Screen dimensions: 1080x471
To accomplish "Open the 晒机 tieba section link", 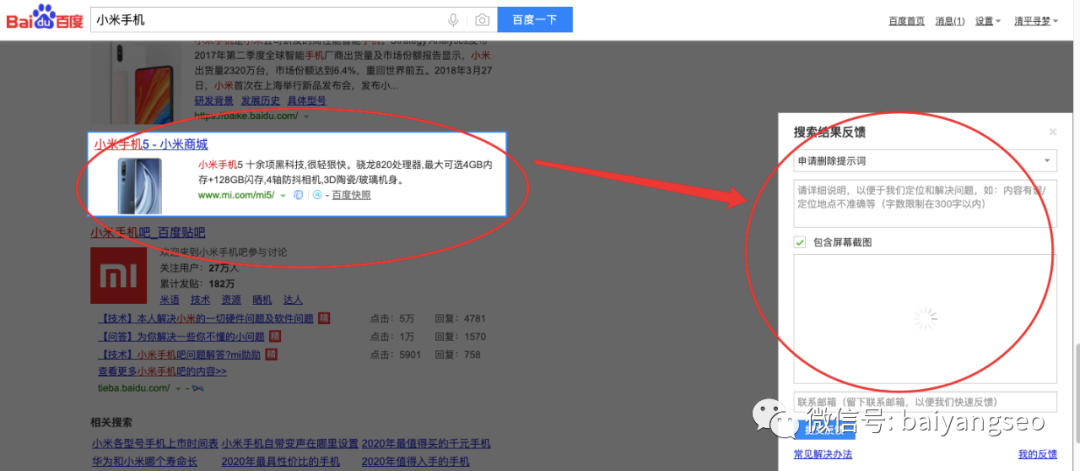I will click(x=262, y=300).
